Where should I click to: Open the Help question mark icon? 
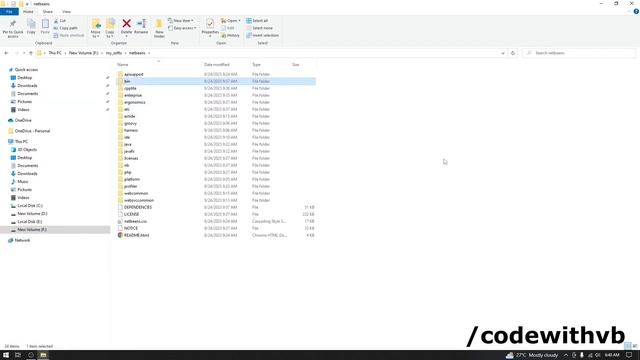(636, 12)
